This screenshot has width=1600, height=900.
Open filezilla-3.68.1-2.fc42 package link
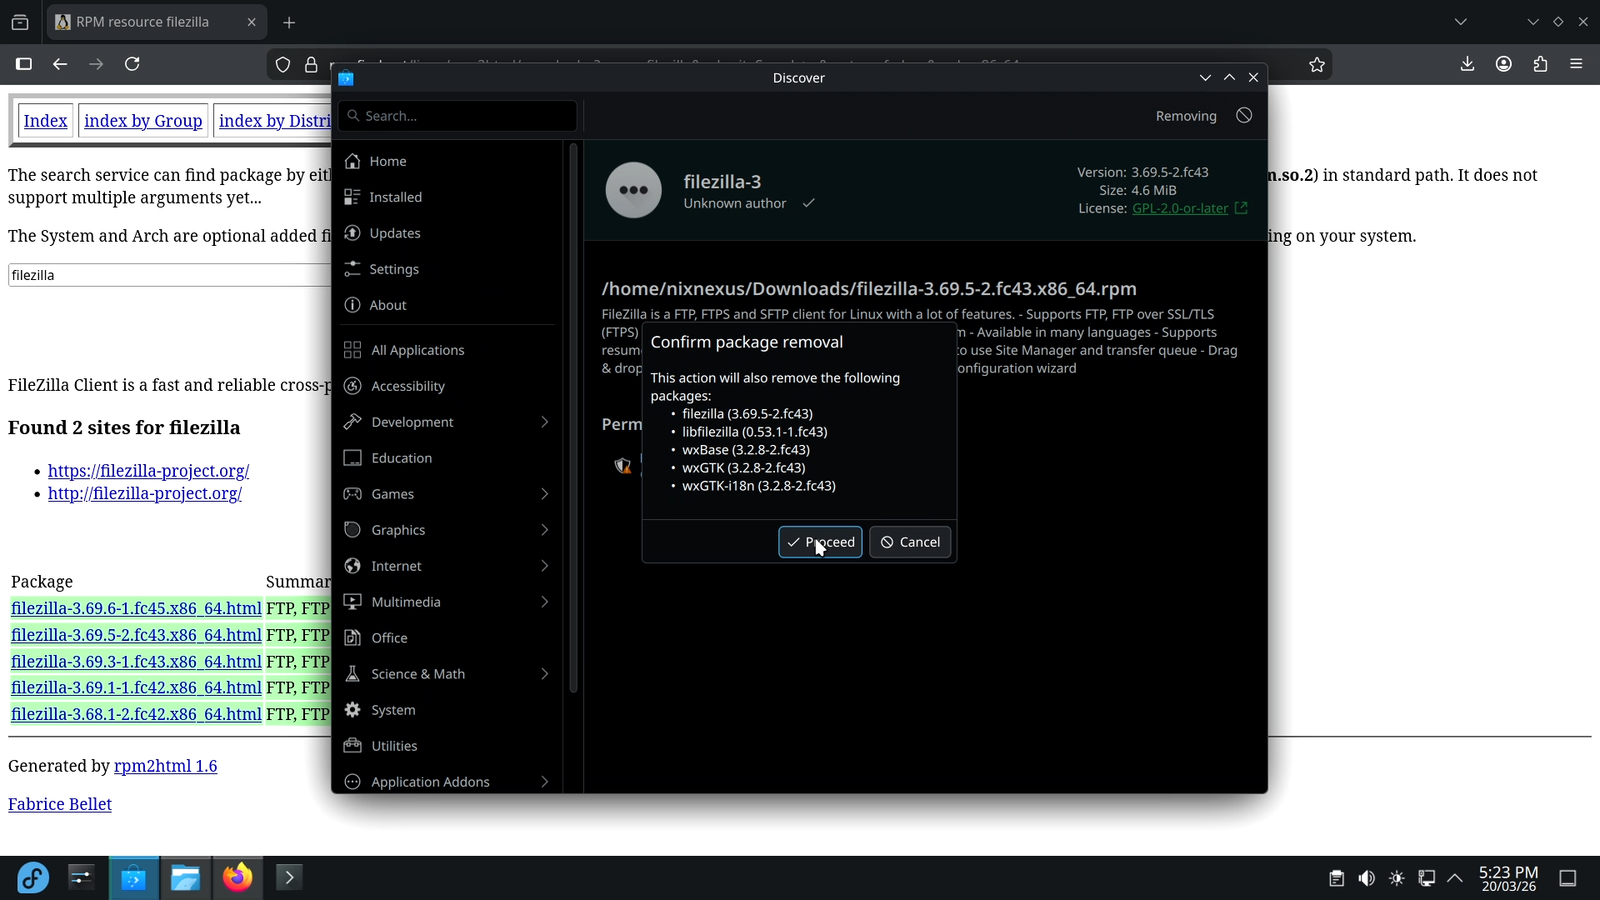pos(136,715)
